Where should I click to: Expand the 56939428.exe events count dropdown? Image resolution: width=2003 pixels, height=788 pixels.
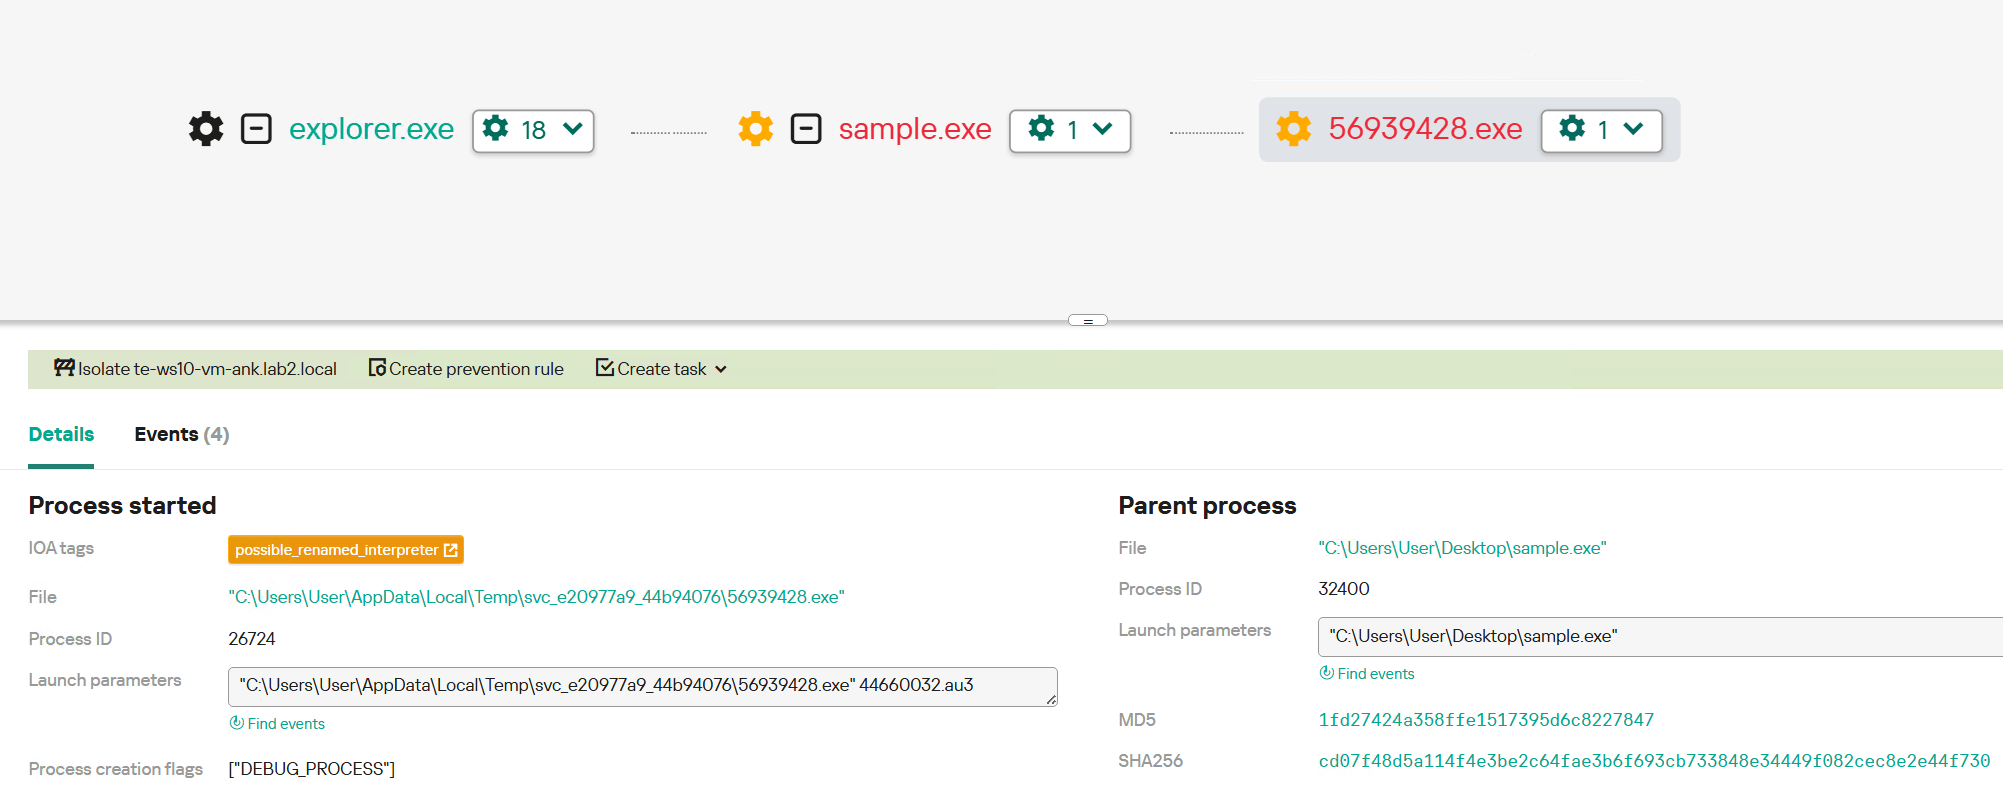click(x=1602, y=131)
